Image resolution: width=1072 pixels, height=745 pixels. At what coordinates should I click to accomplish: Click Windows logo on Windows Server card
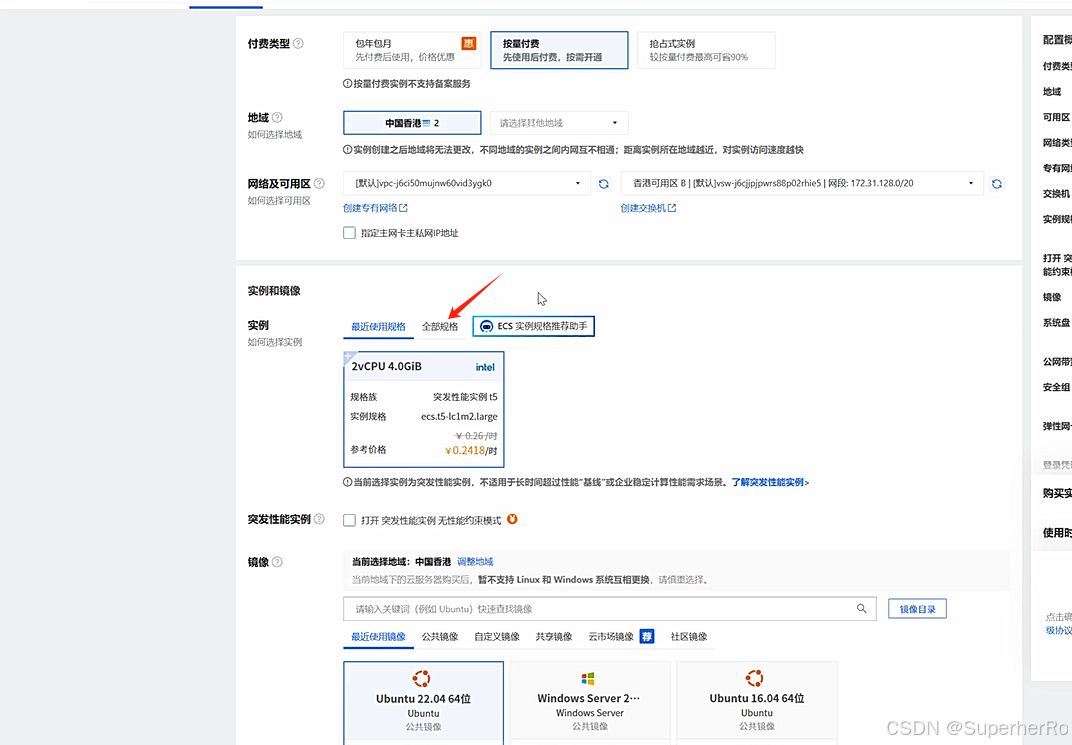588,678
